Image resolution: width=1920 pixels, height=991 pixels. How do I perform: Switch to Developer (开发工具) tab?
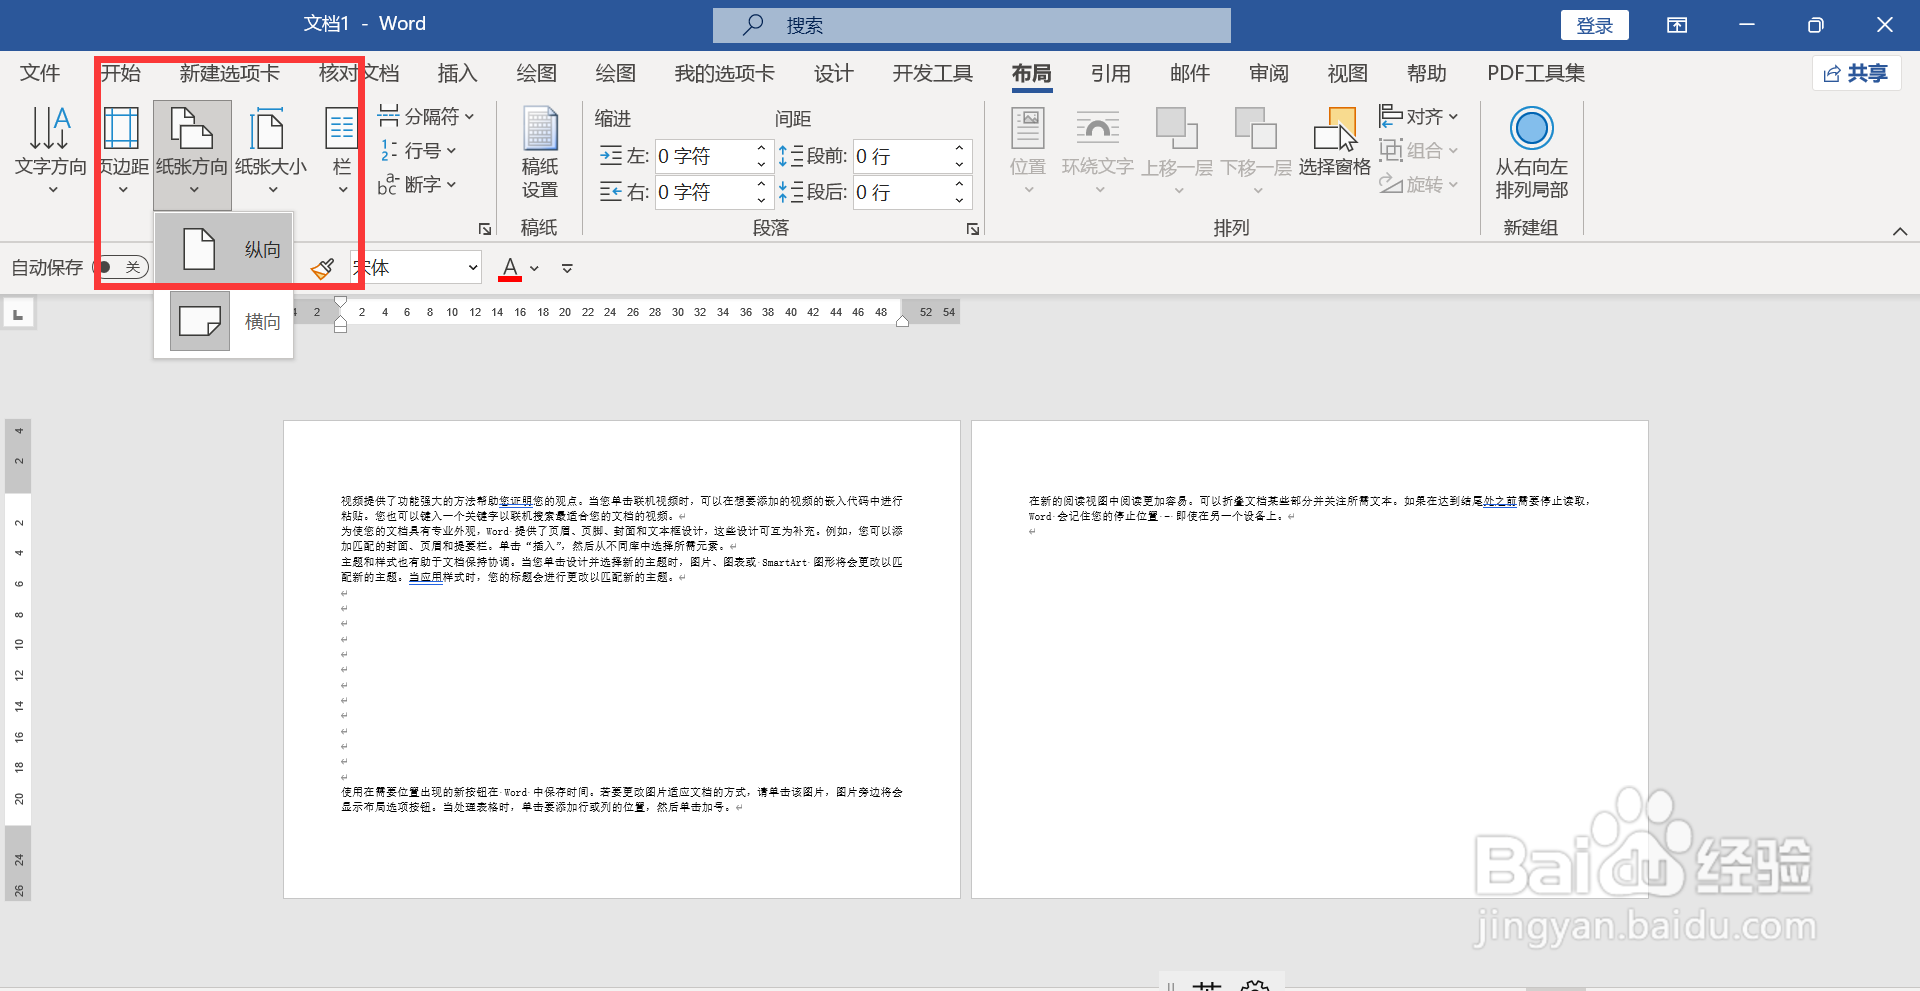point(932,73)
